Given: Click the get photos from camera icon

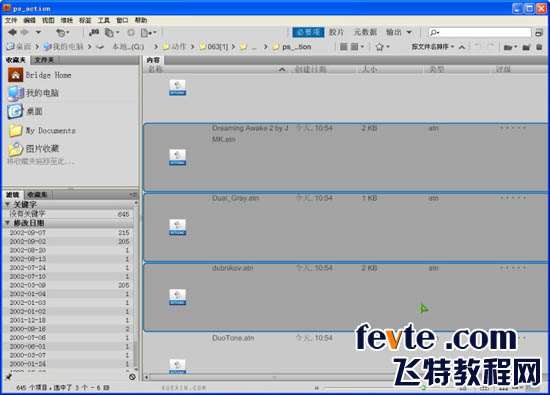Looking at the screenshot, I should 94,33.
